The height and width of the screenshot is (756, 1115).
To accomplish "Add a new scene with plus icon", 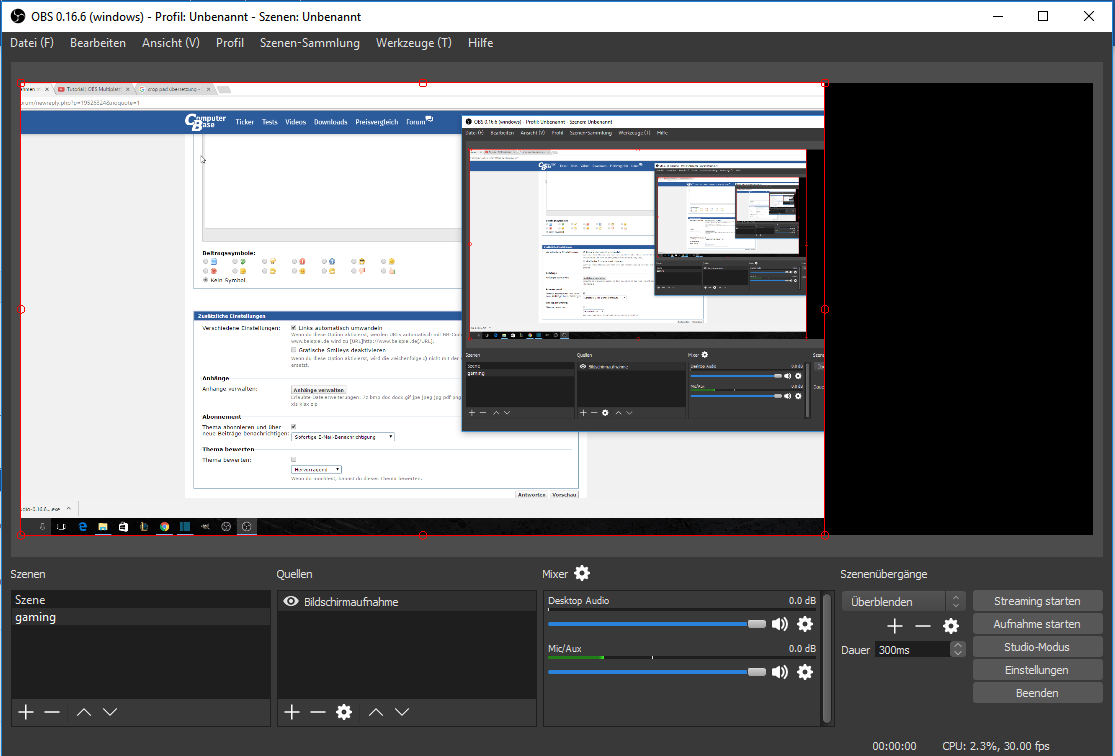I will click(x=26, y=712).
